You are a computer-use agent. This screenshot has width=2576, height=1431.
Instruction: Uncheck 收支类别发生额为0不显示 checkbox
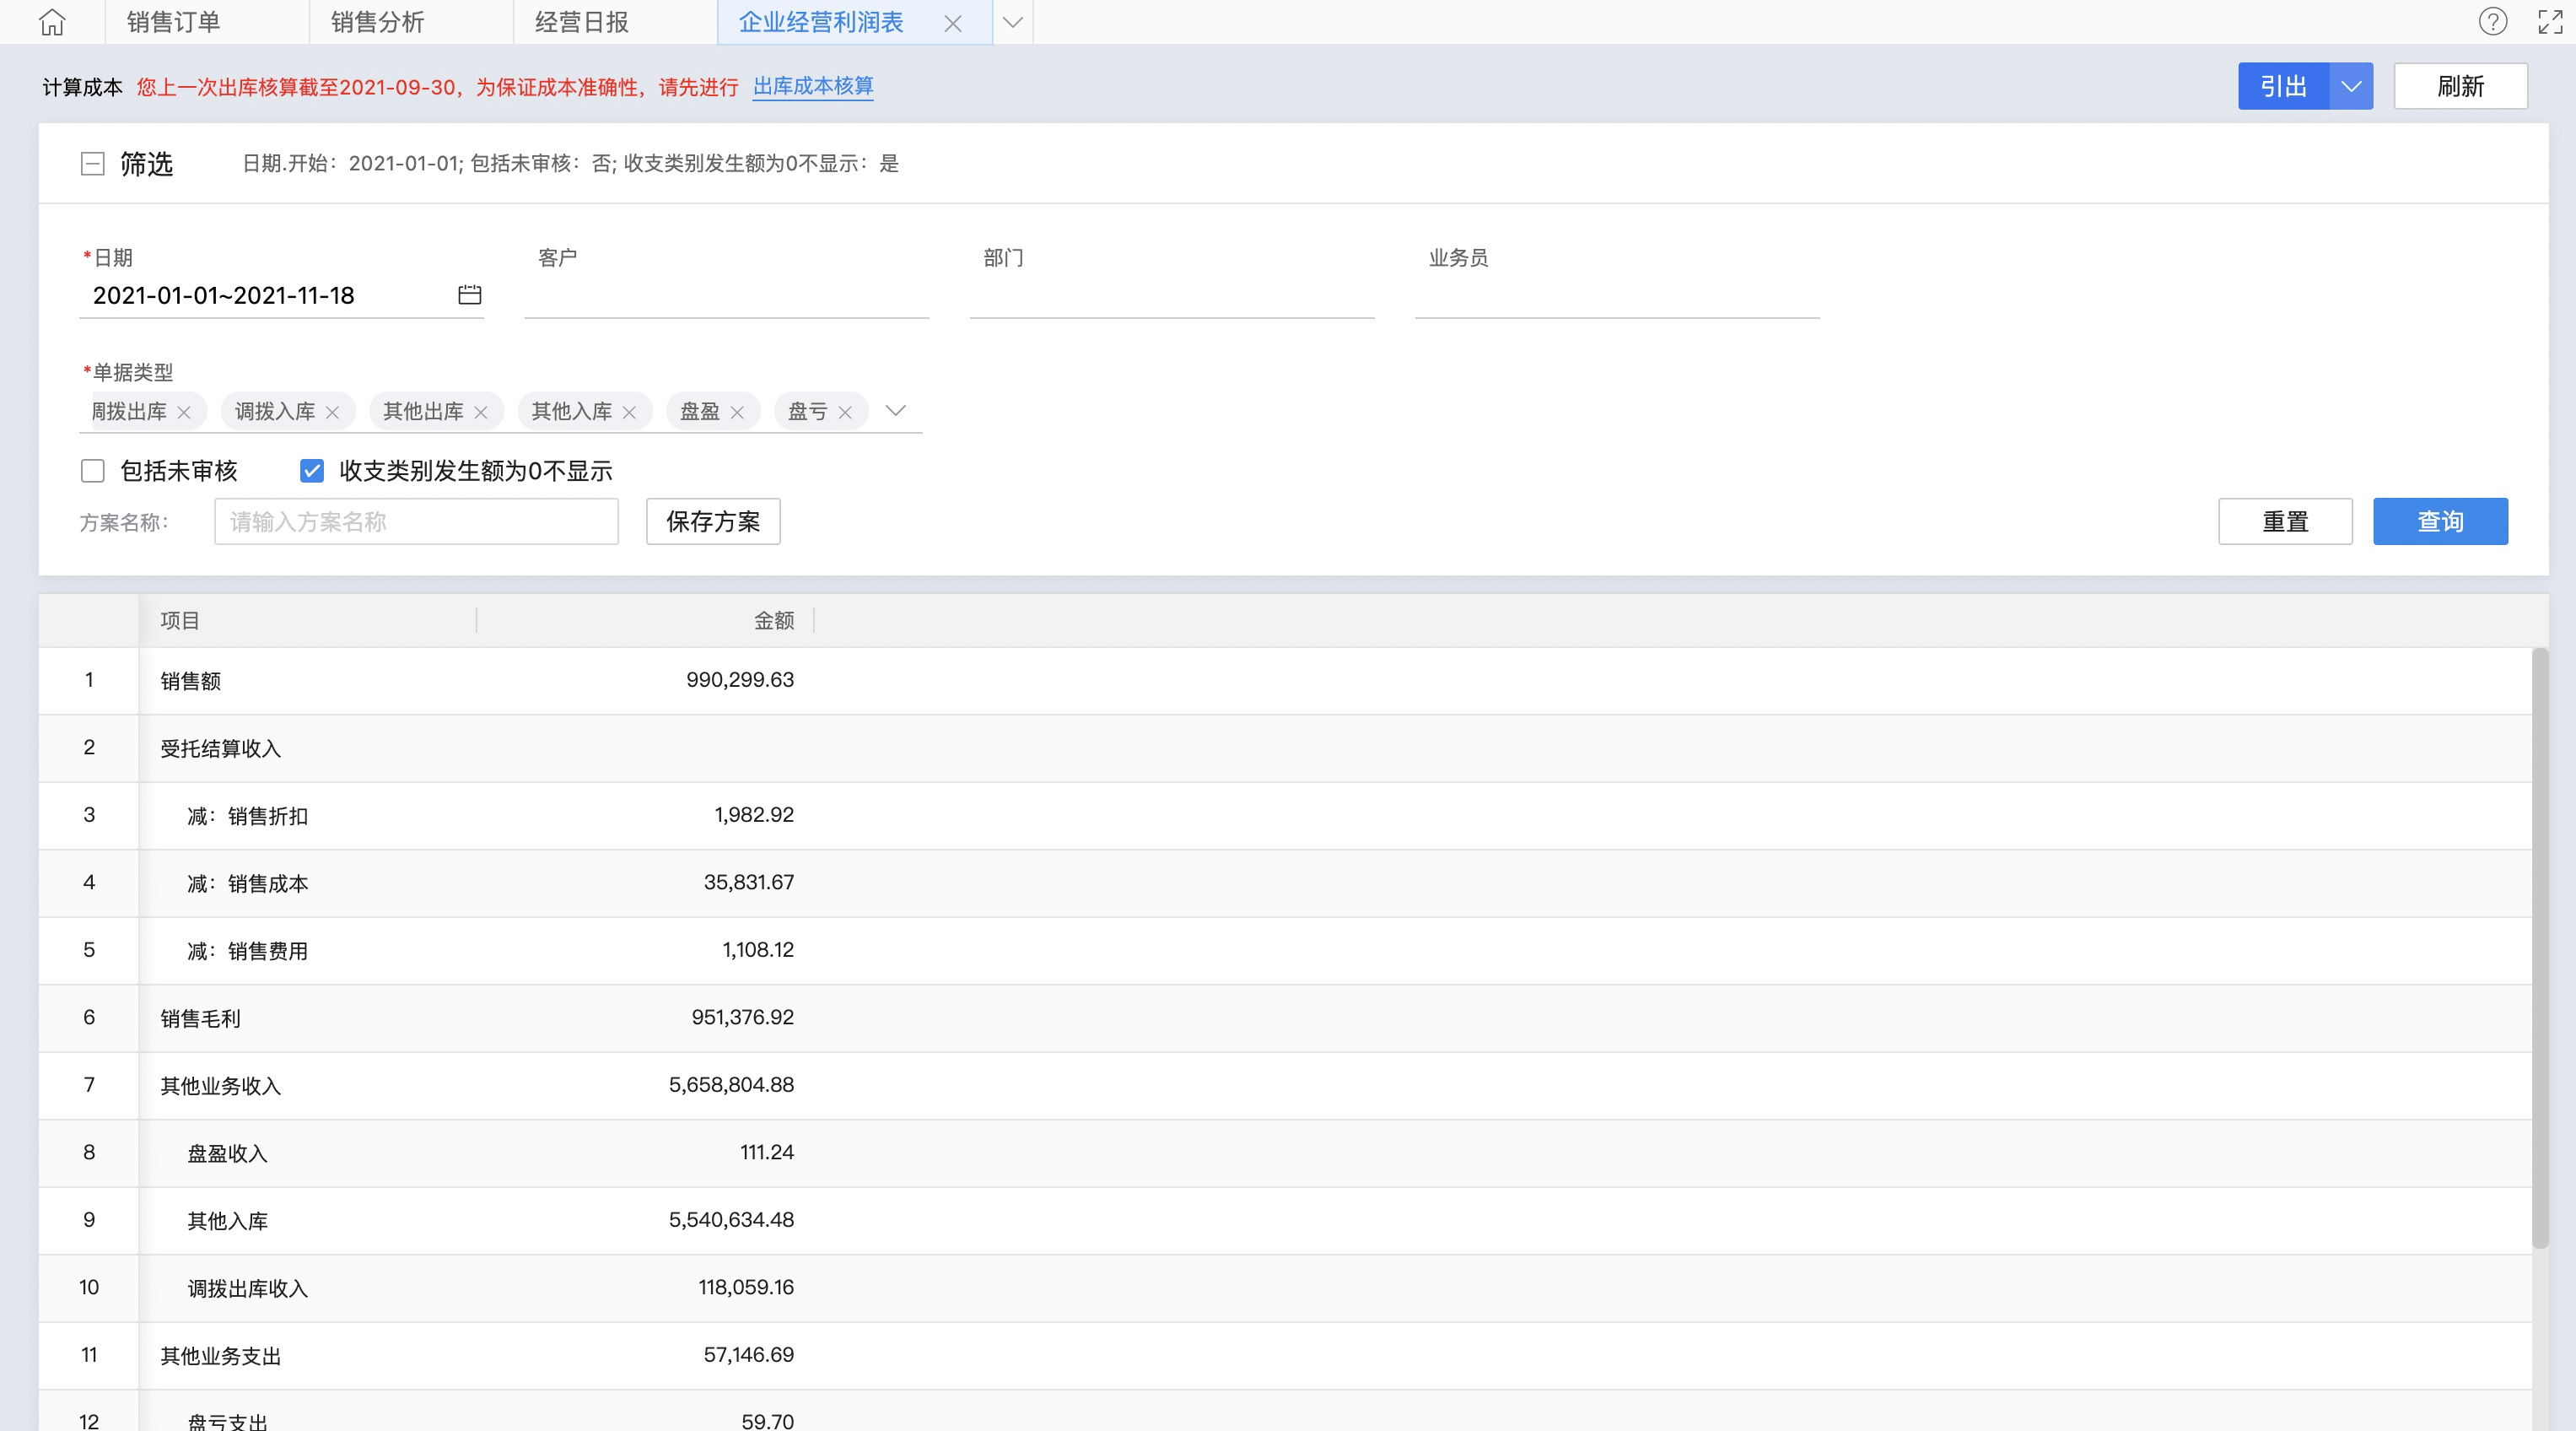pos(312,471)
